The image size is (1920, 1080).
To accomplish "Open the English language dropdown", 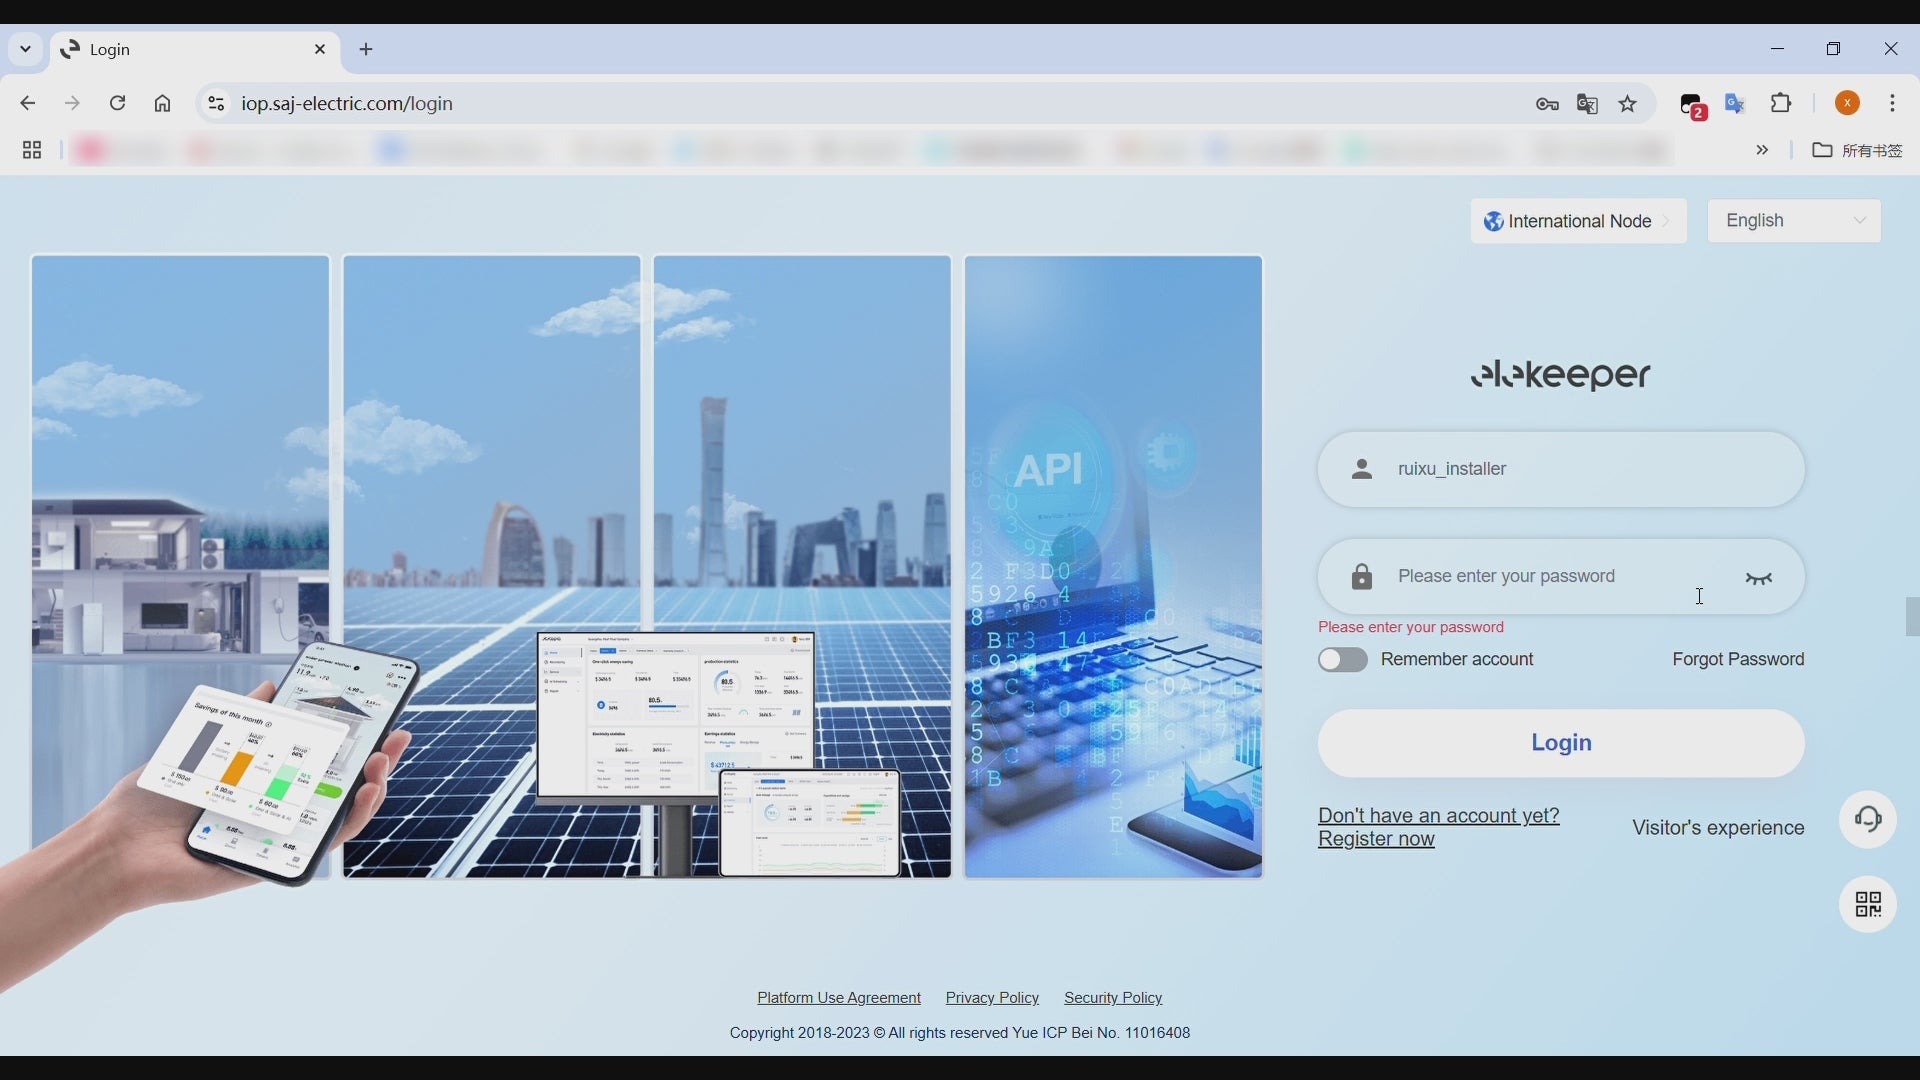I will click(1794, 221).
